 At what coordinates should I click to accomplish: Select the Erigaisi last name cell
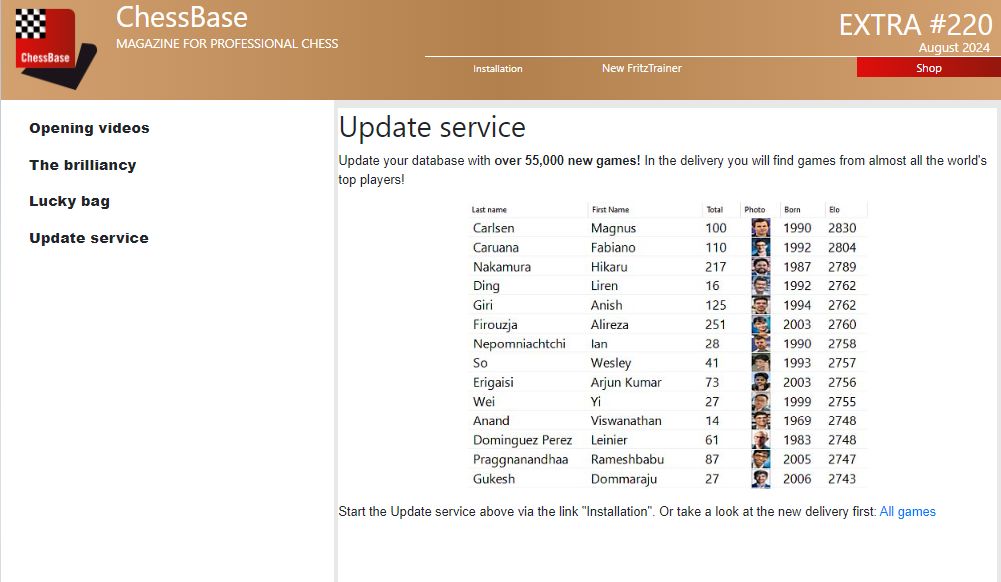pos(493,382)
